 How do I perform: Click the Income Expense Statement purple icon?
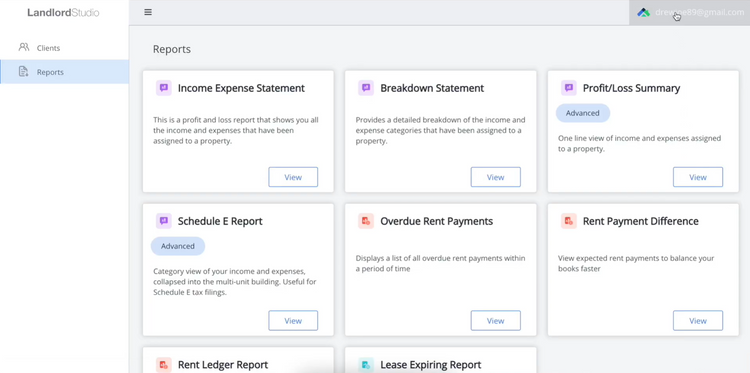pyautogui.click(x=164, y=88)
